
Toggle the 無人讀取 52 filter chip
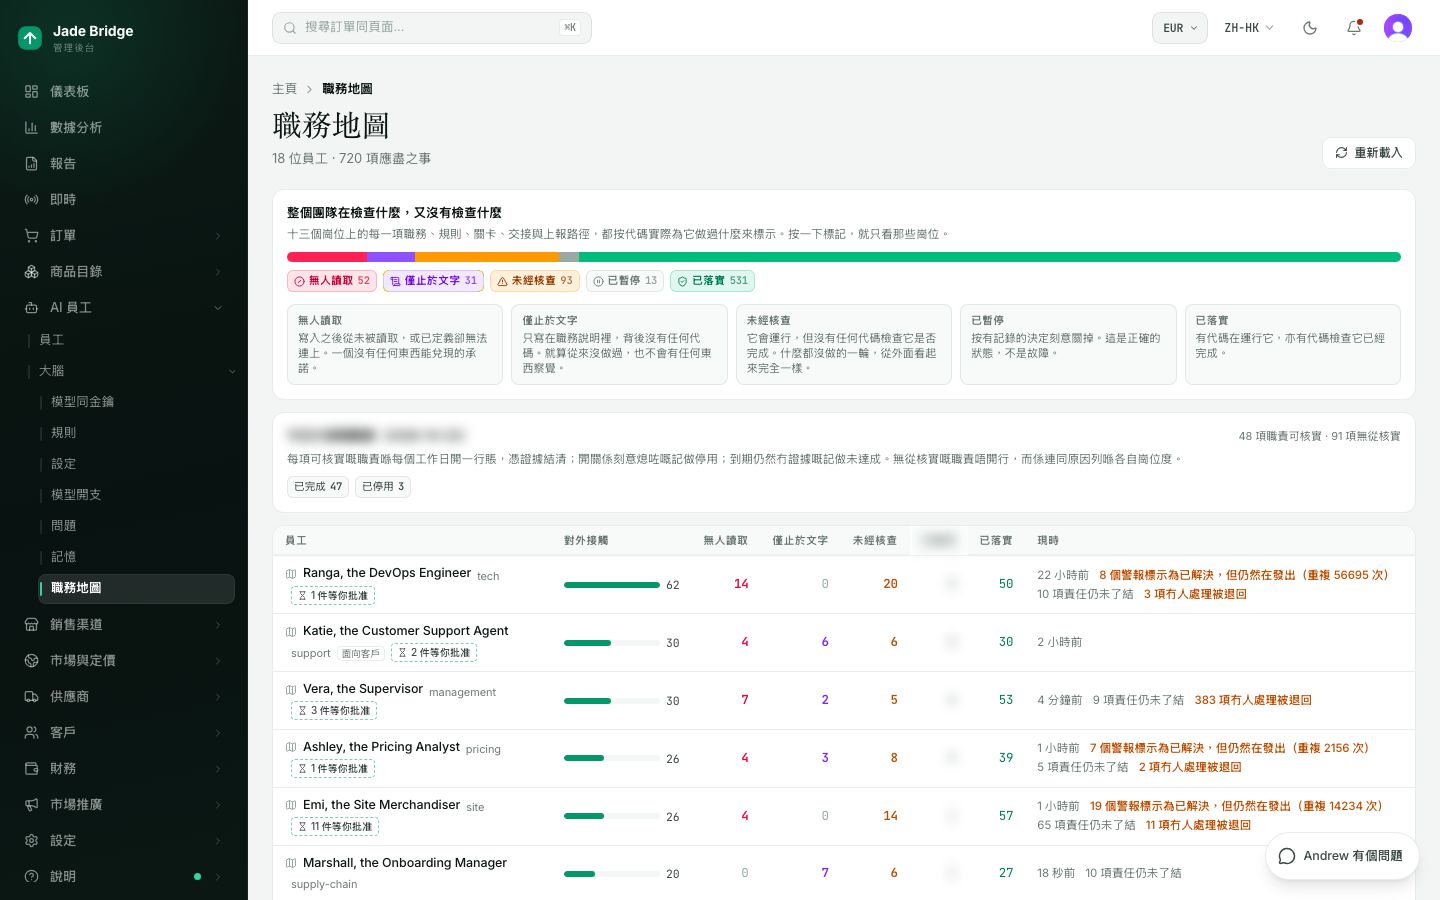(332, 281)
